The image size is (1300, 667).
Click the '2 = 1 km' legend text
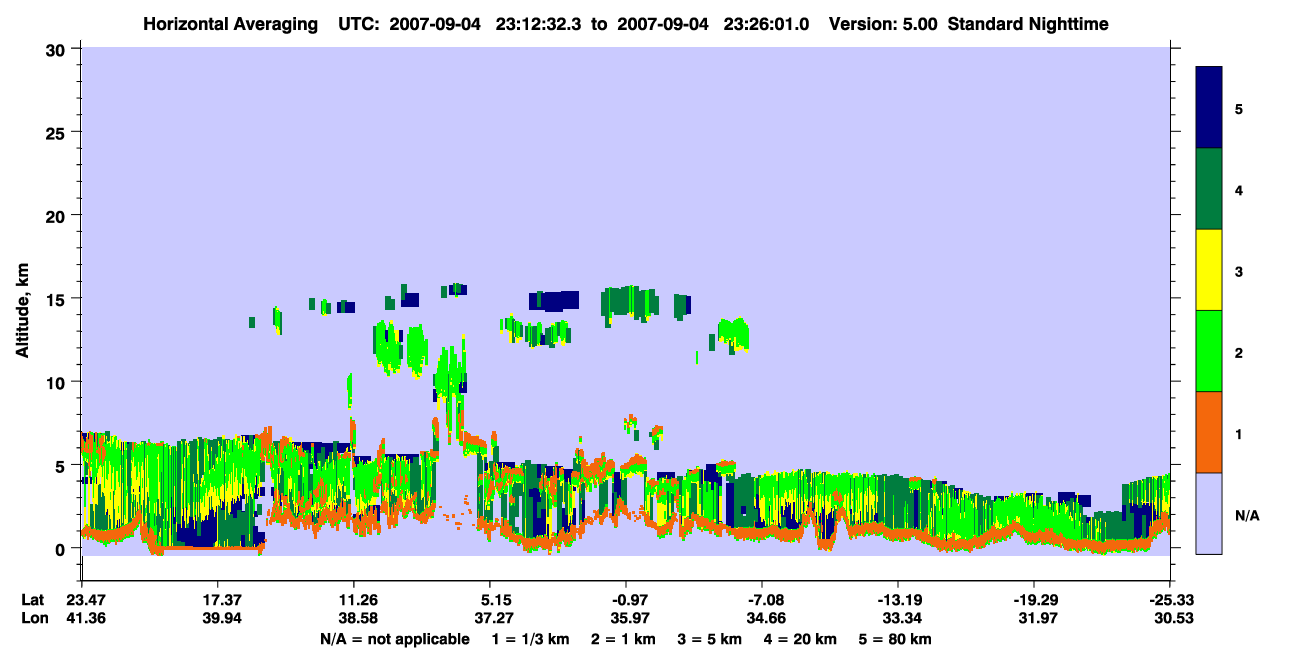(623, 639)
